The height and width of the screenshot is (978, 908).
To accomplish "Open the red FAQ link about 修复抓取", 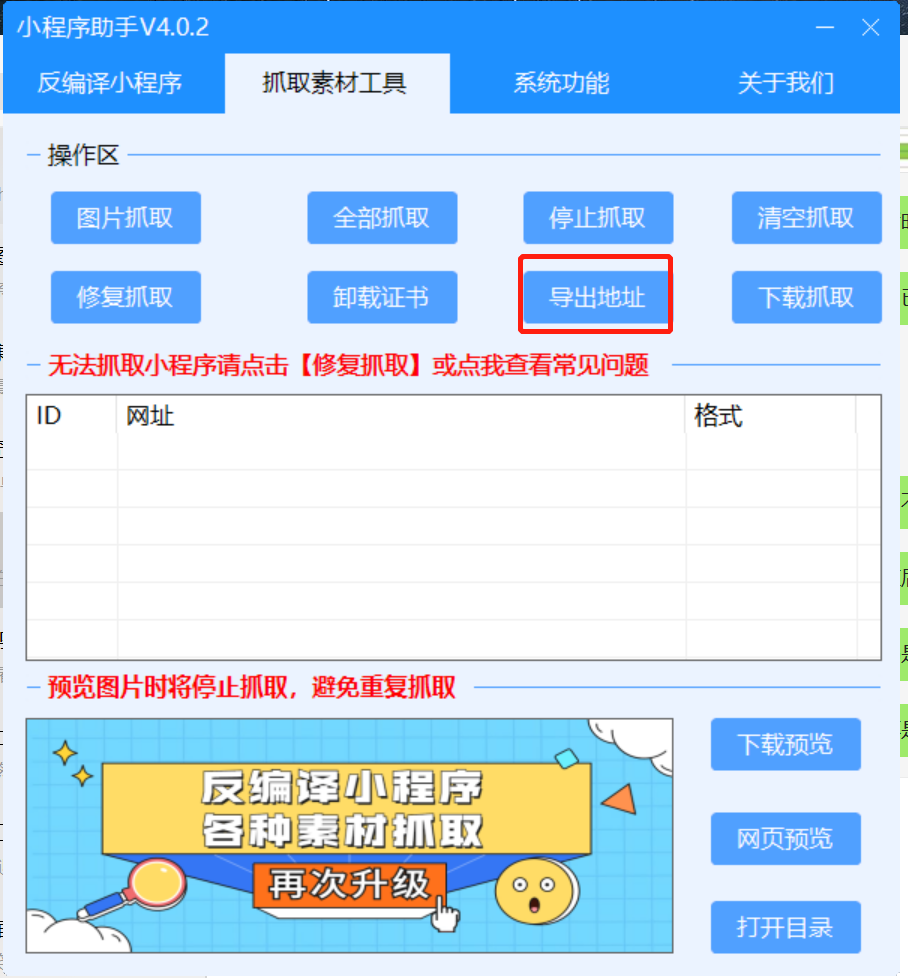I will (348, 365).
